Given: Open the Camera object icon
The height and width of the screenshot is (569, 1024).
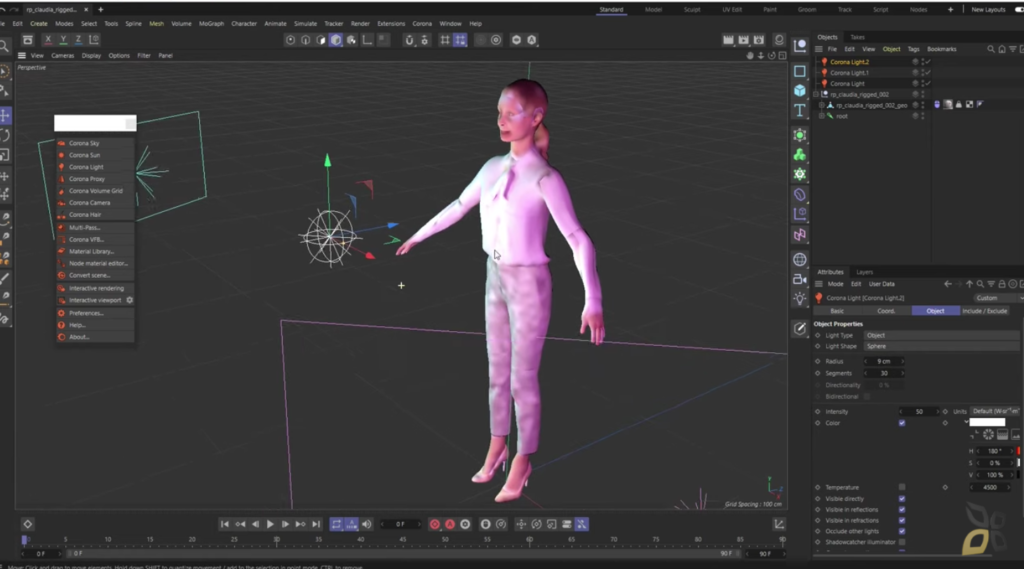Looking at the screenshot, I should [x=799, y=280].
